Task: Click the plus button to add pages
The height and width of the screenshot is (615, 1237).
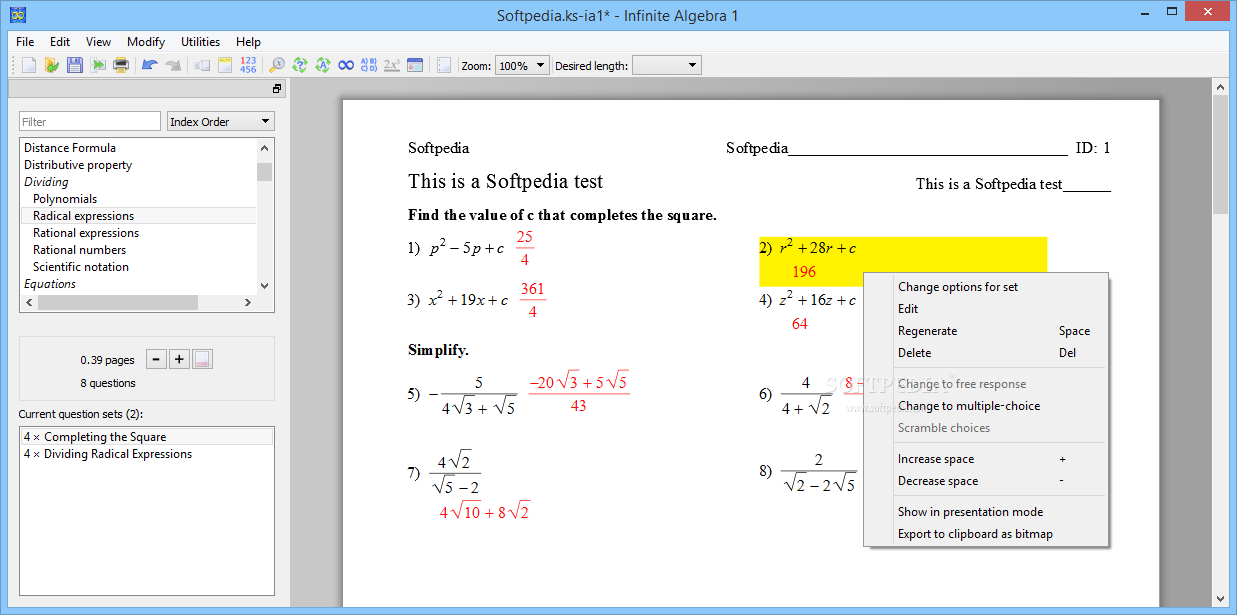Action: (179, 359)
